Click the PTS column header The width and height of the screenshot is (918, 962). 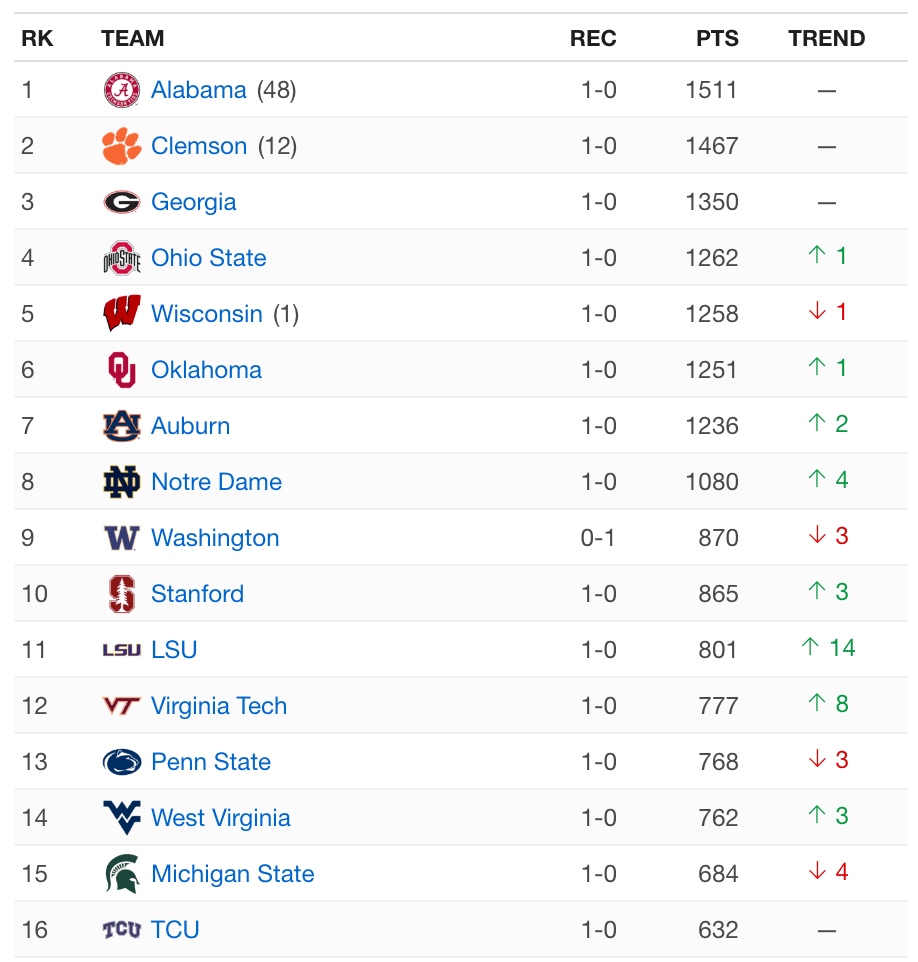[x=717, y=39]
